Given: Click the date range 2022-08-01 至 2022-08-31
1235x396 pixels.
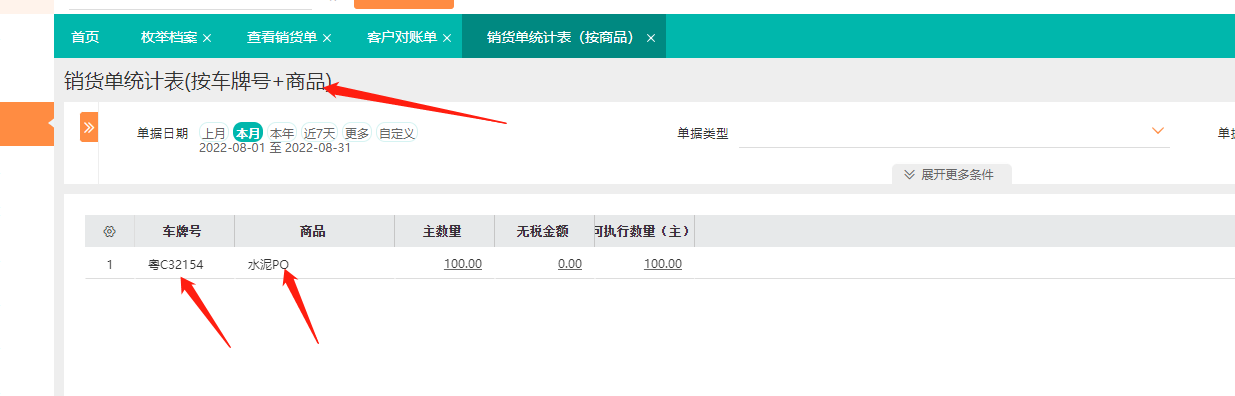Looking at the screenshot, I should pyautogui.click(x=275, y=148).
